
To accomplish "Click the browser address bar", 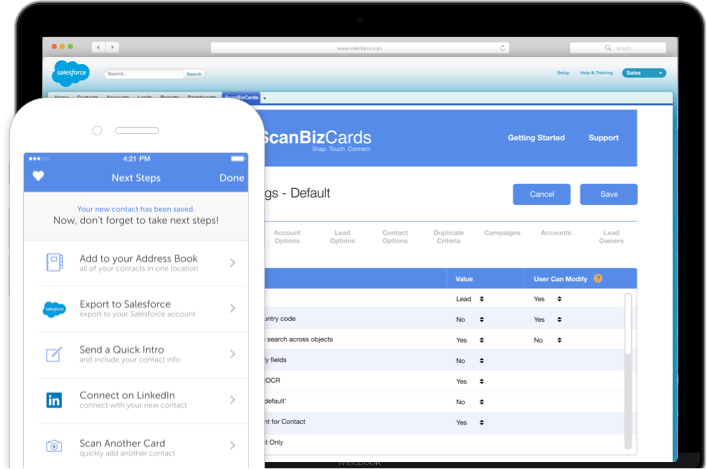I will [360, 48].
